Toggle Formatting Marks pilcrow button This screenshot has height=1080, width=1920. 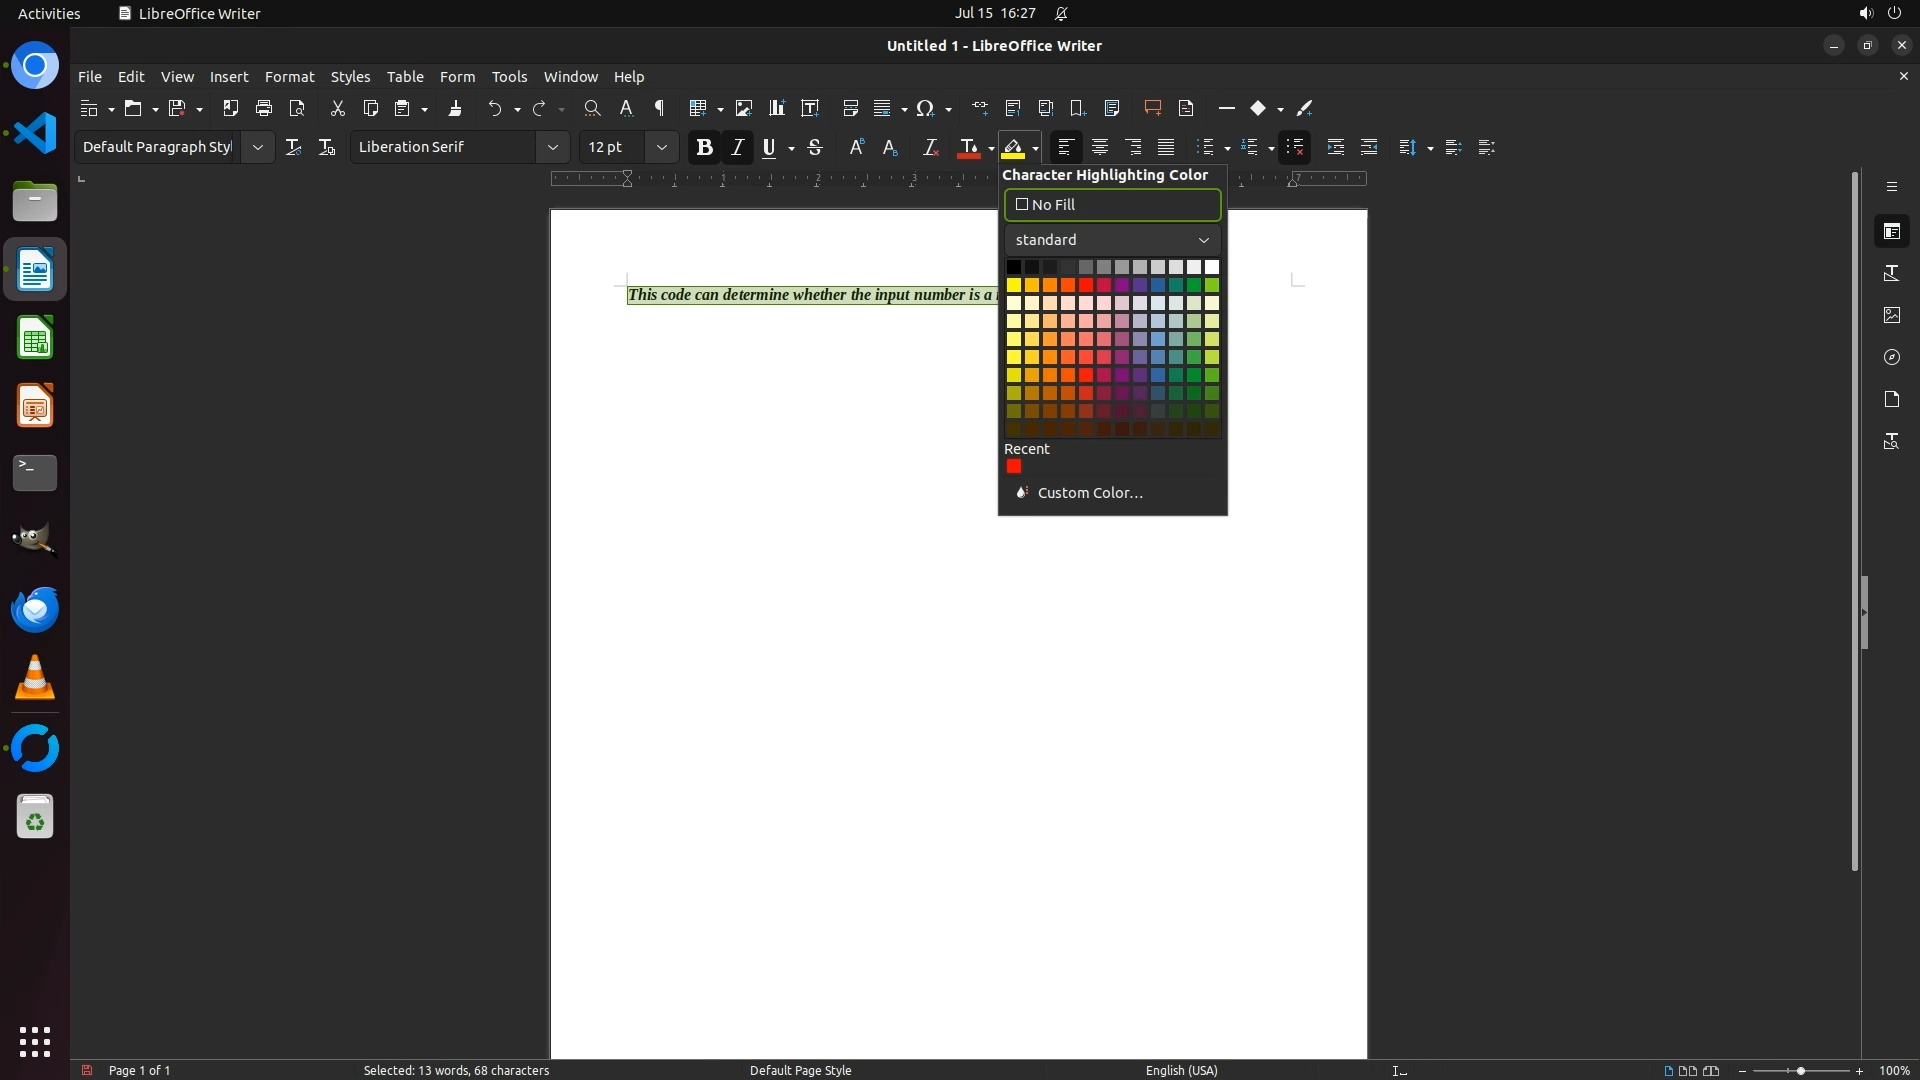[659, 108]
